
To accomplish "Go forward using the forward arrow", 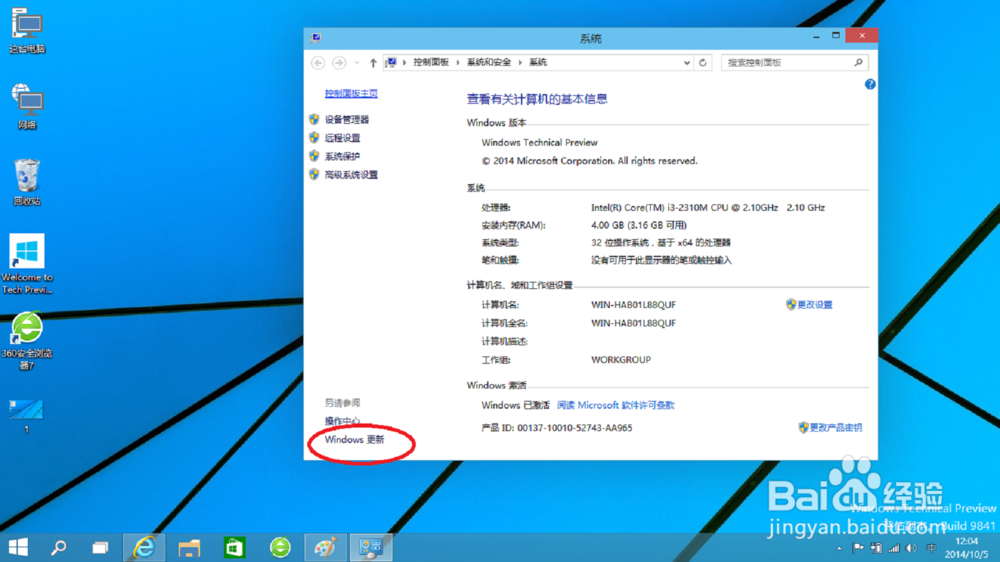I will (339, 63).
